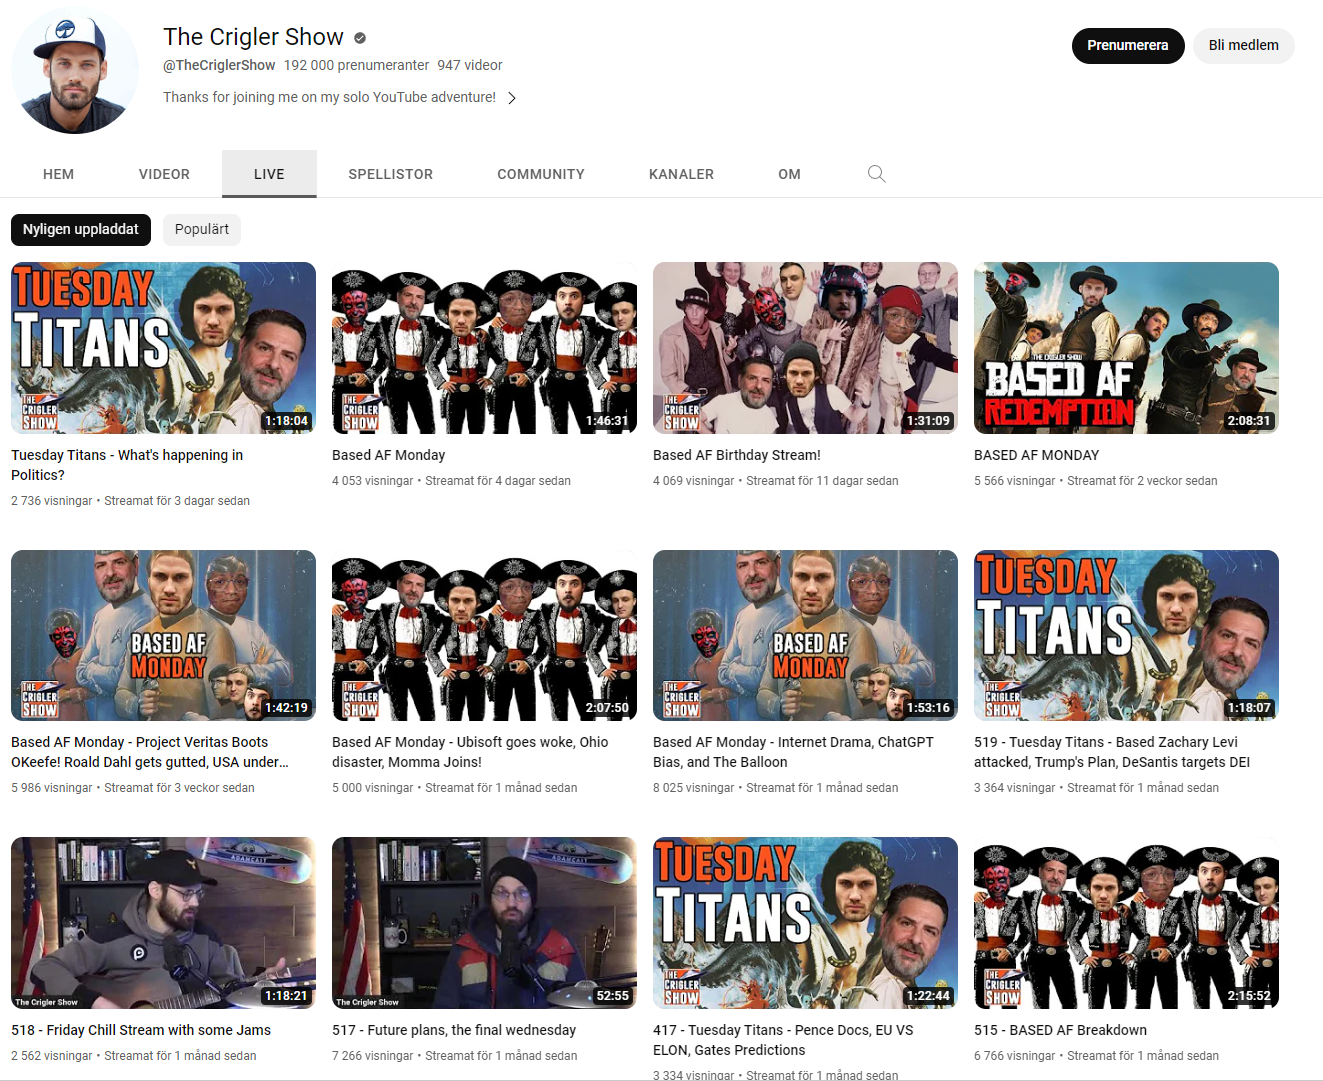Screen dimensions: 1323x1081
Task: Open the COMMUNITY tab
Action: click(x=540, y=174)
